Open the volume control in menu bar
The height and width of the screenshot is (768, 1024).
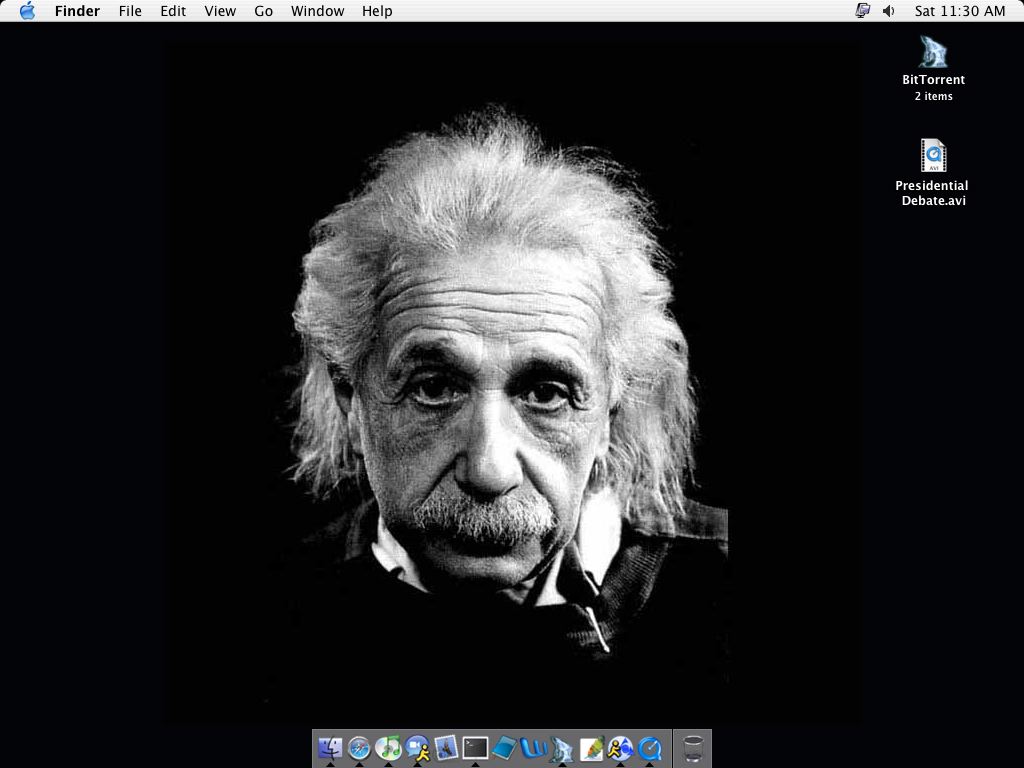pos(888,11)
